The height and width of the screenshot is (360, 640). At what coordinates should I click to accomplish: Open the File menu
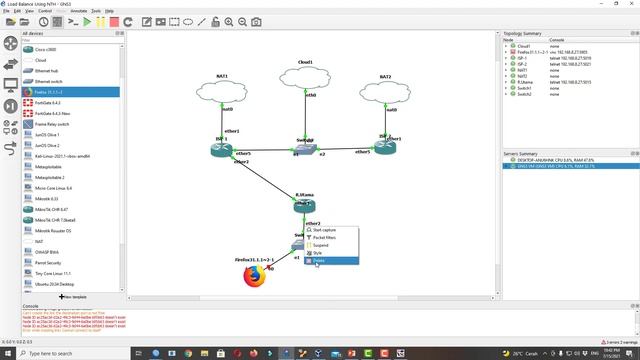point(6,11)
